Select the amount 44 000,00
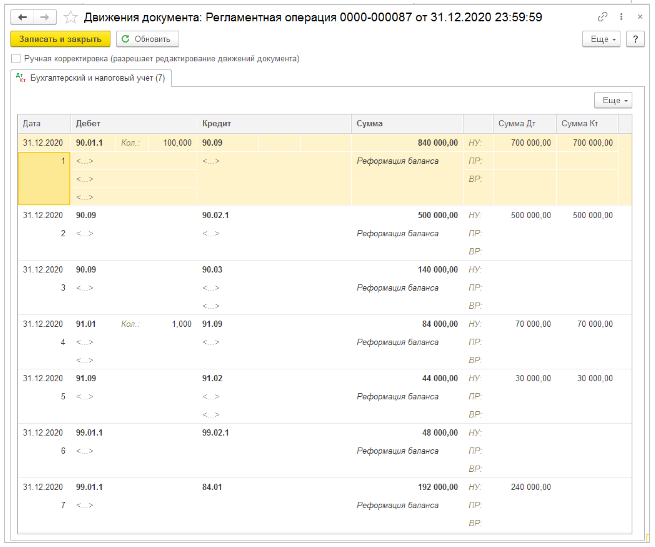This screenshot has height=547, width=655. tap(440, 378)
